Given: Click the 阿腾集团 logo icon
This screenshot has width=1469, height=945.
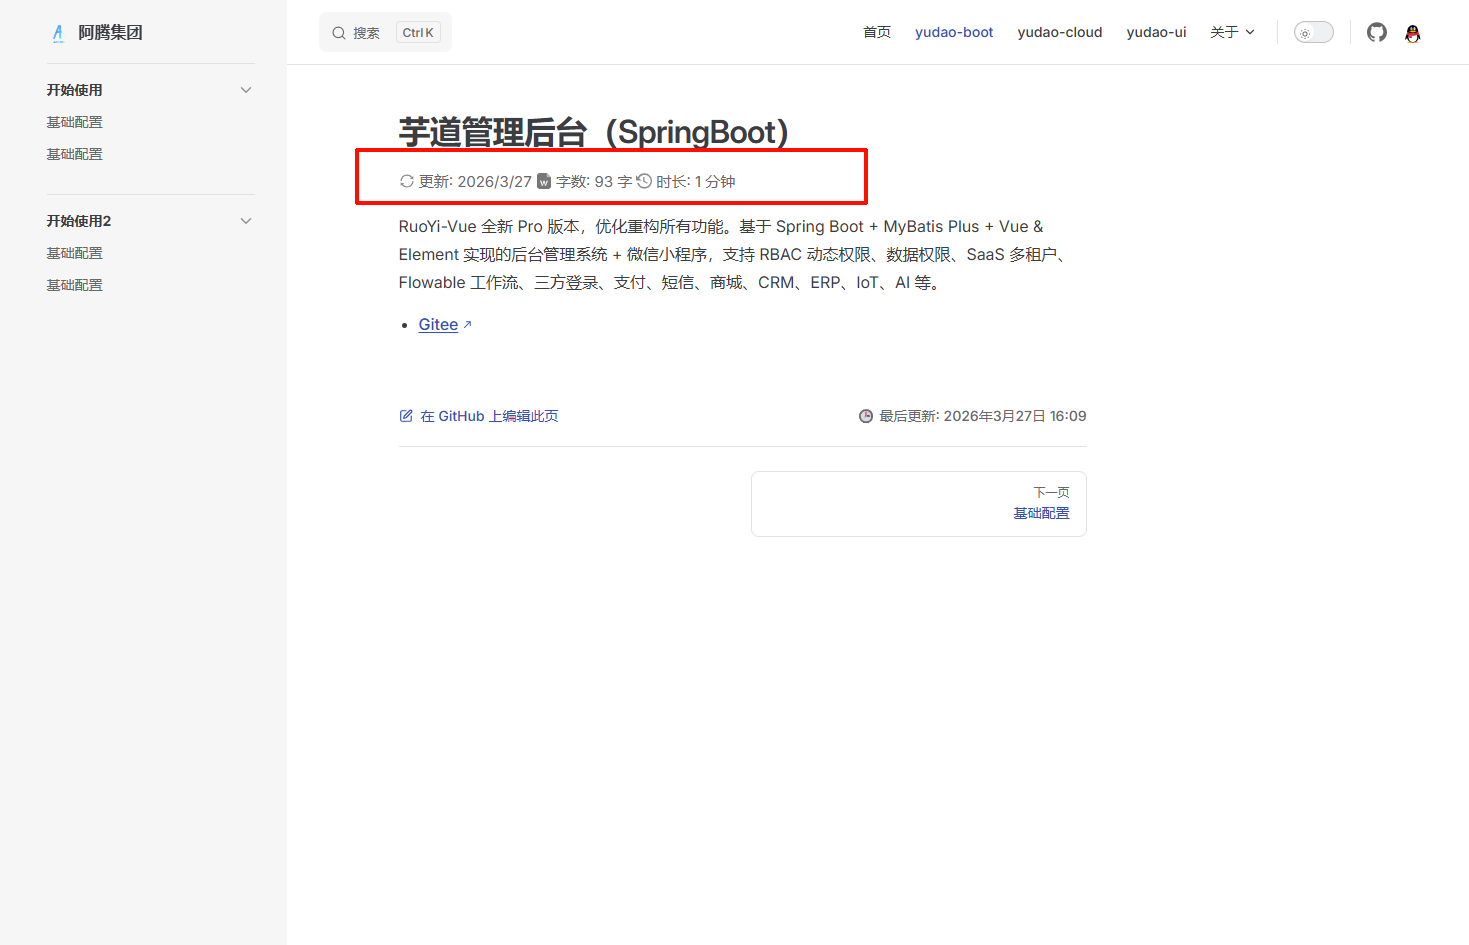Looking at the screenshot, I should point(58,33).
